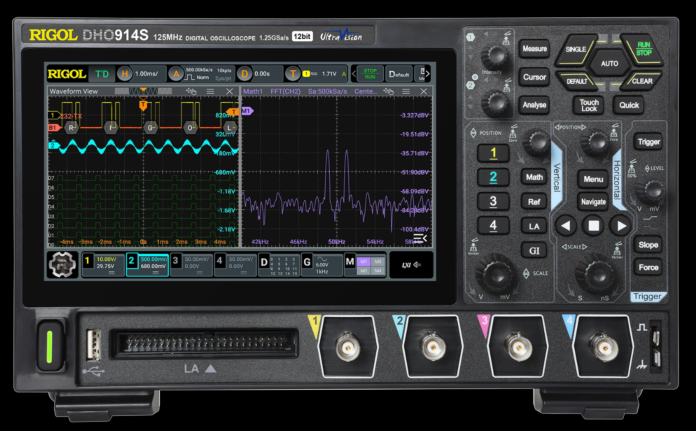This screenshot has height=431, width=696.
Task: Toggle the RUN/STOP hardware key
Action: (643, 49)
